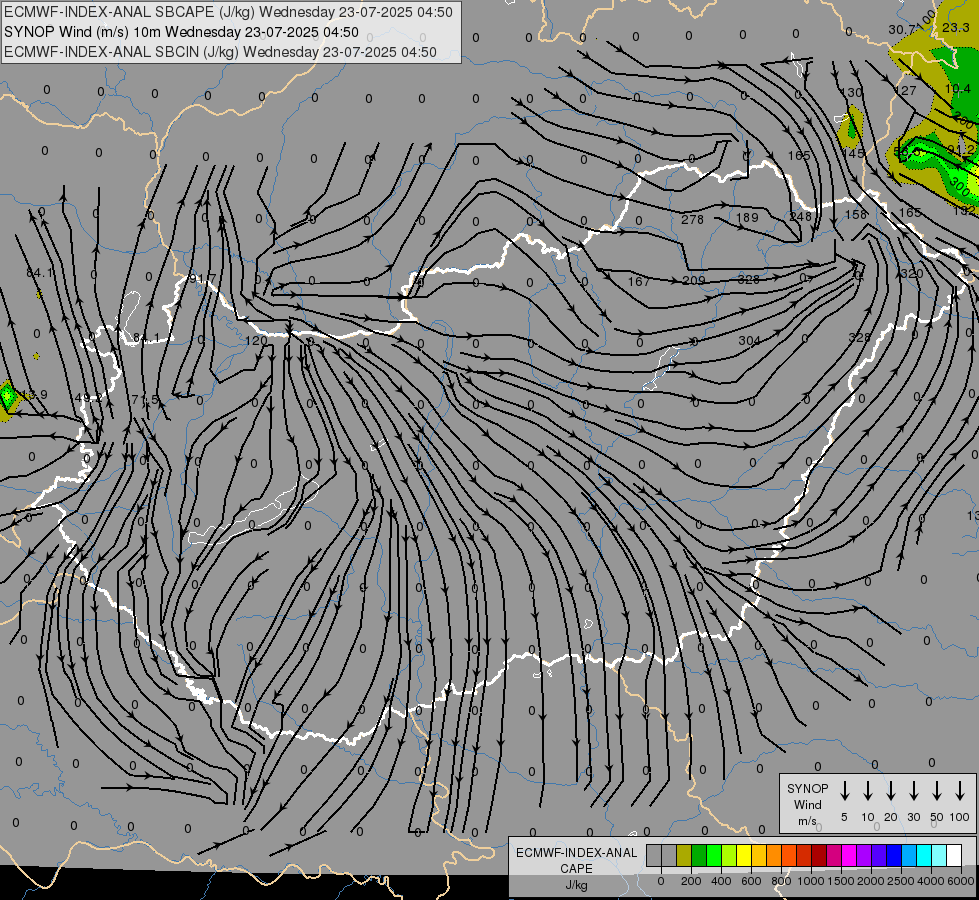The image size is (979, 900).
Task: Click the 6000 tick label on CAPE scale
Action: tap(962, 881)
